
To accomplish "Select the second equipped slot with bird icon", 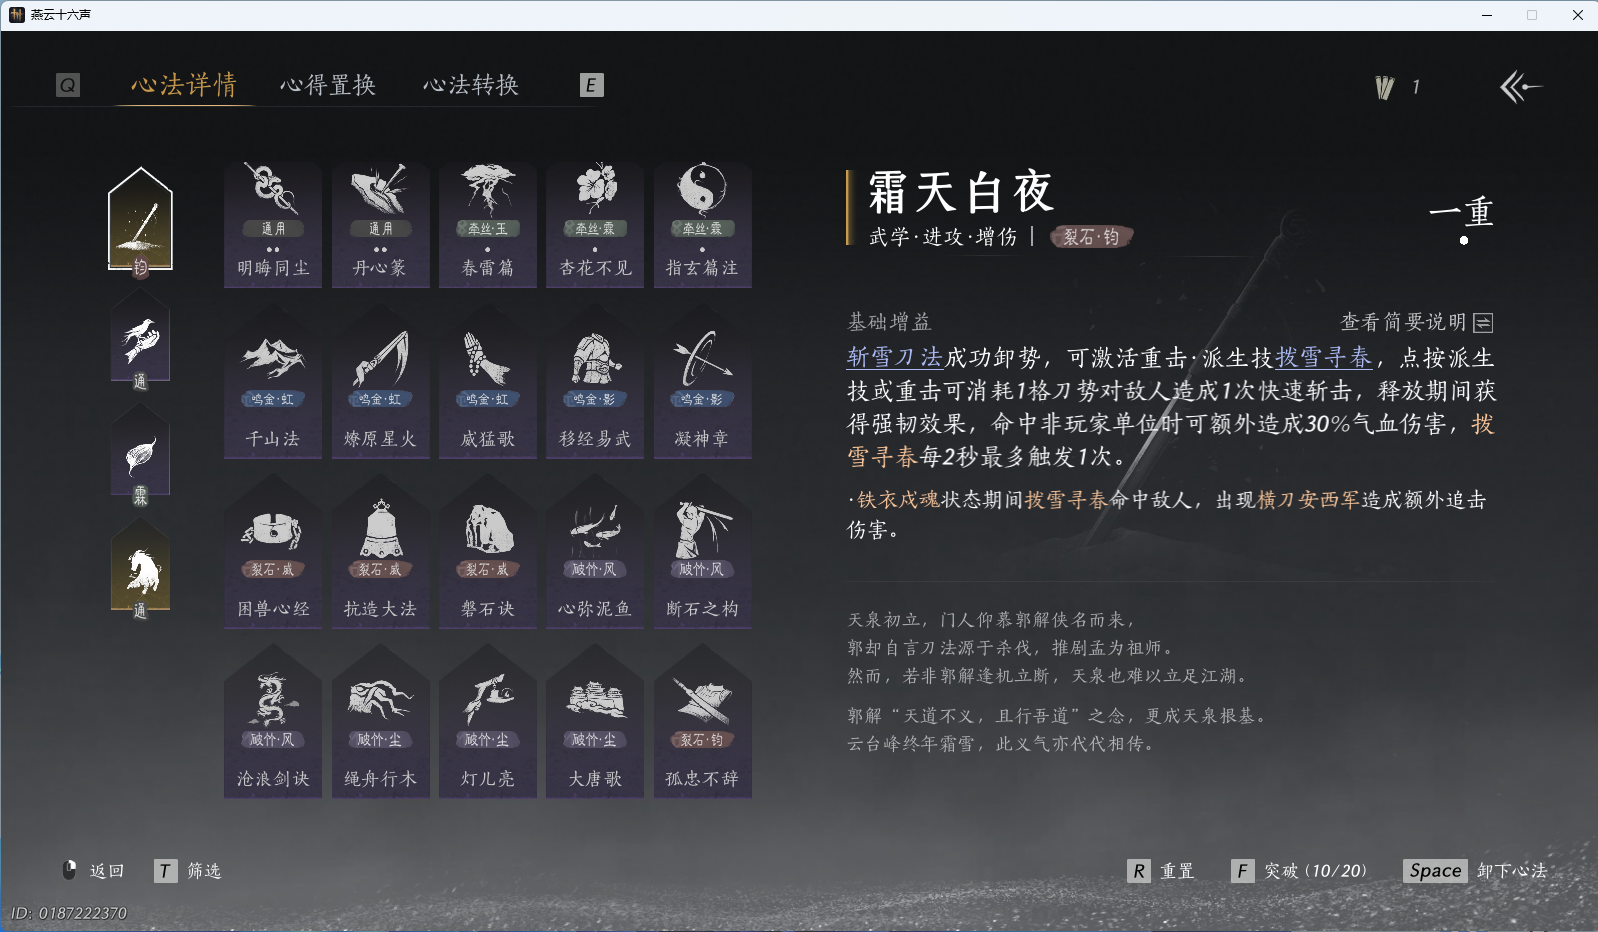I will click(x=140, y=343).
